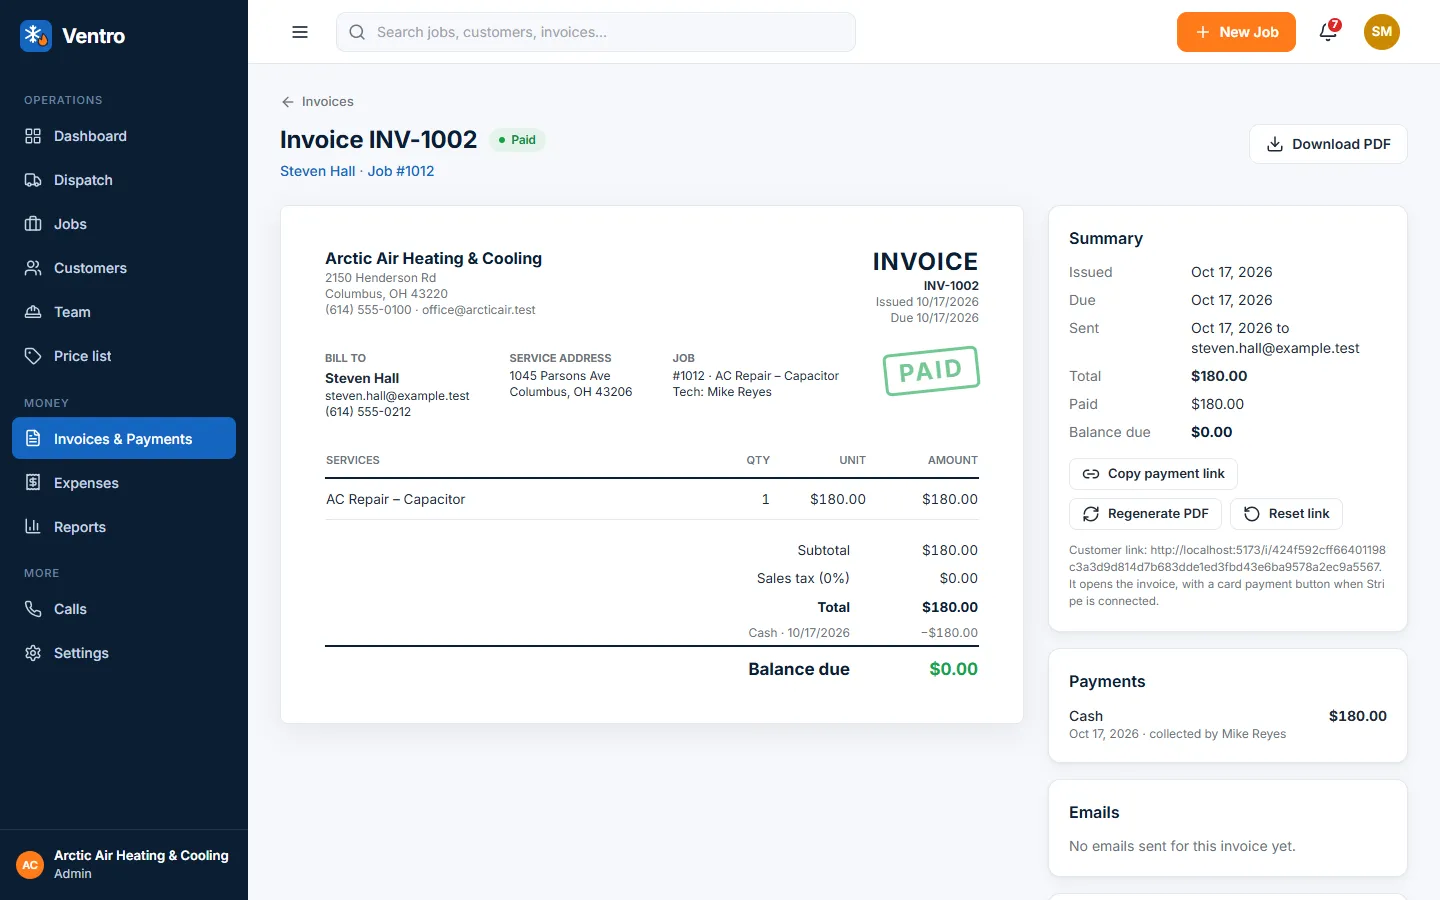Go back to Invoices list
Viewport: 1440px width, 900px height.
pos(317,102)
